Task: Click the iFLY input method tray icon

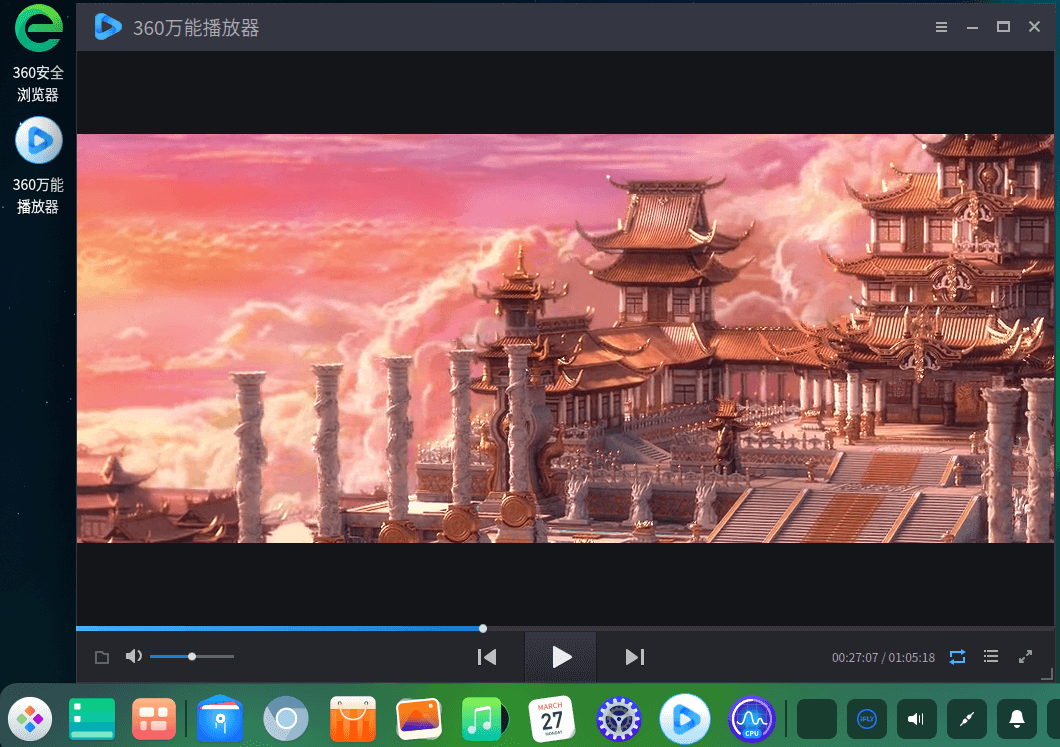Action: [x=867, y=719]
